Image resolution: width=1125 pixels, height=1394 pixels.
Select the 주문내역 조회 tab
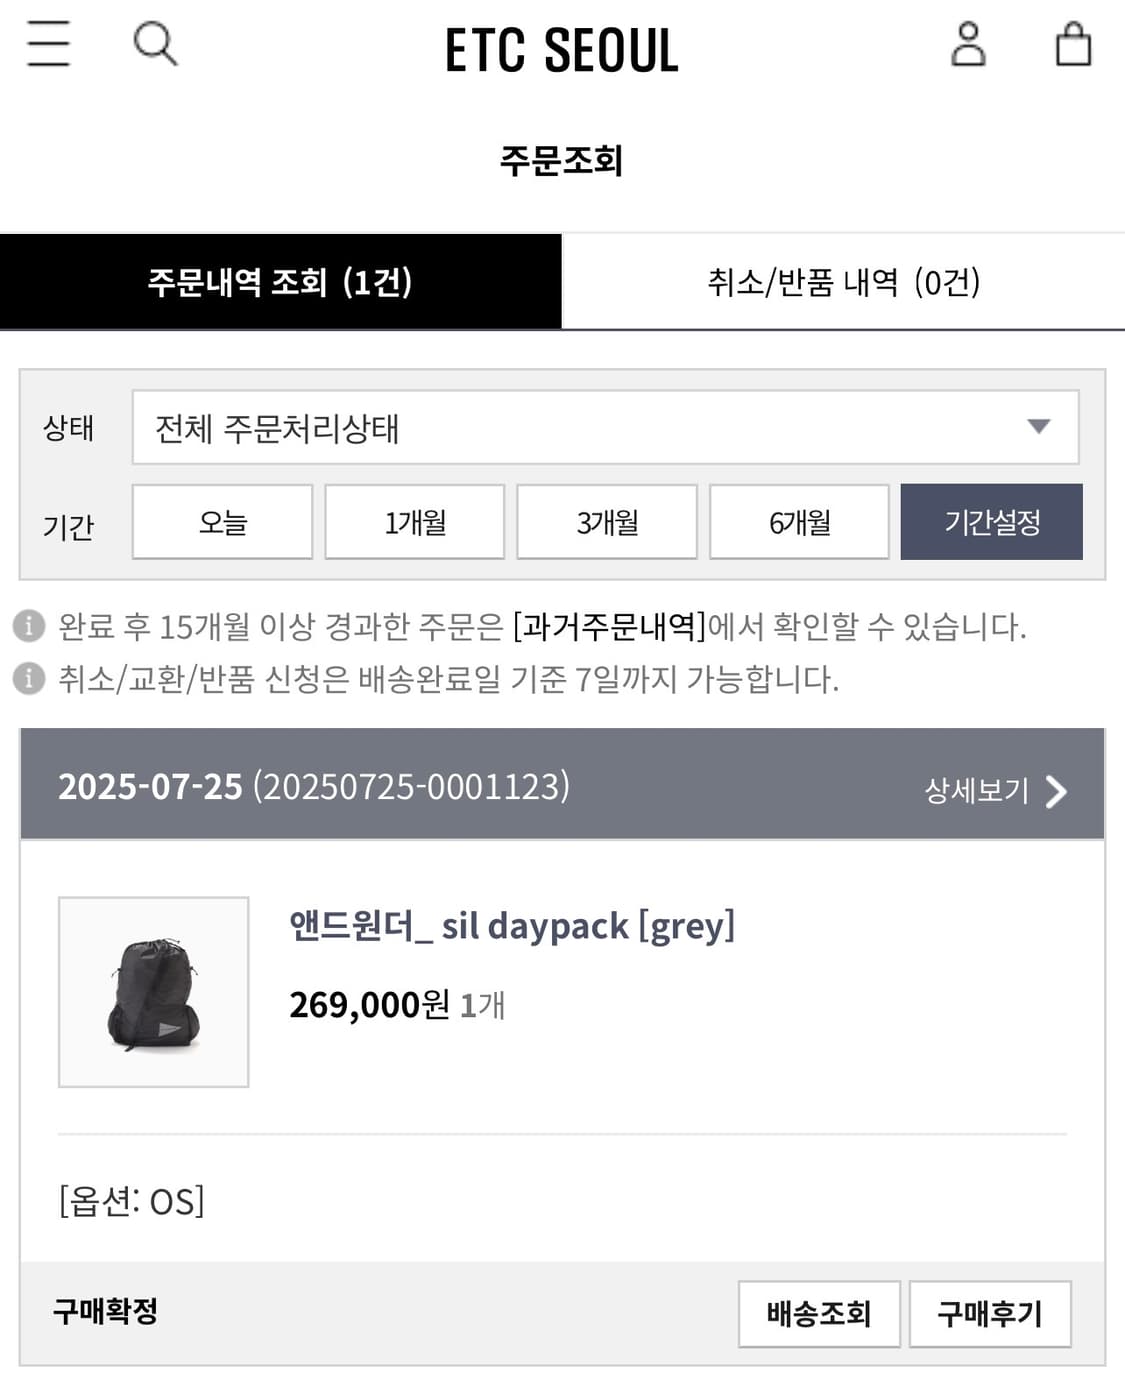[282, 282]
